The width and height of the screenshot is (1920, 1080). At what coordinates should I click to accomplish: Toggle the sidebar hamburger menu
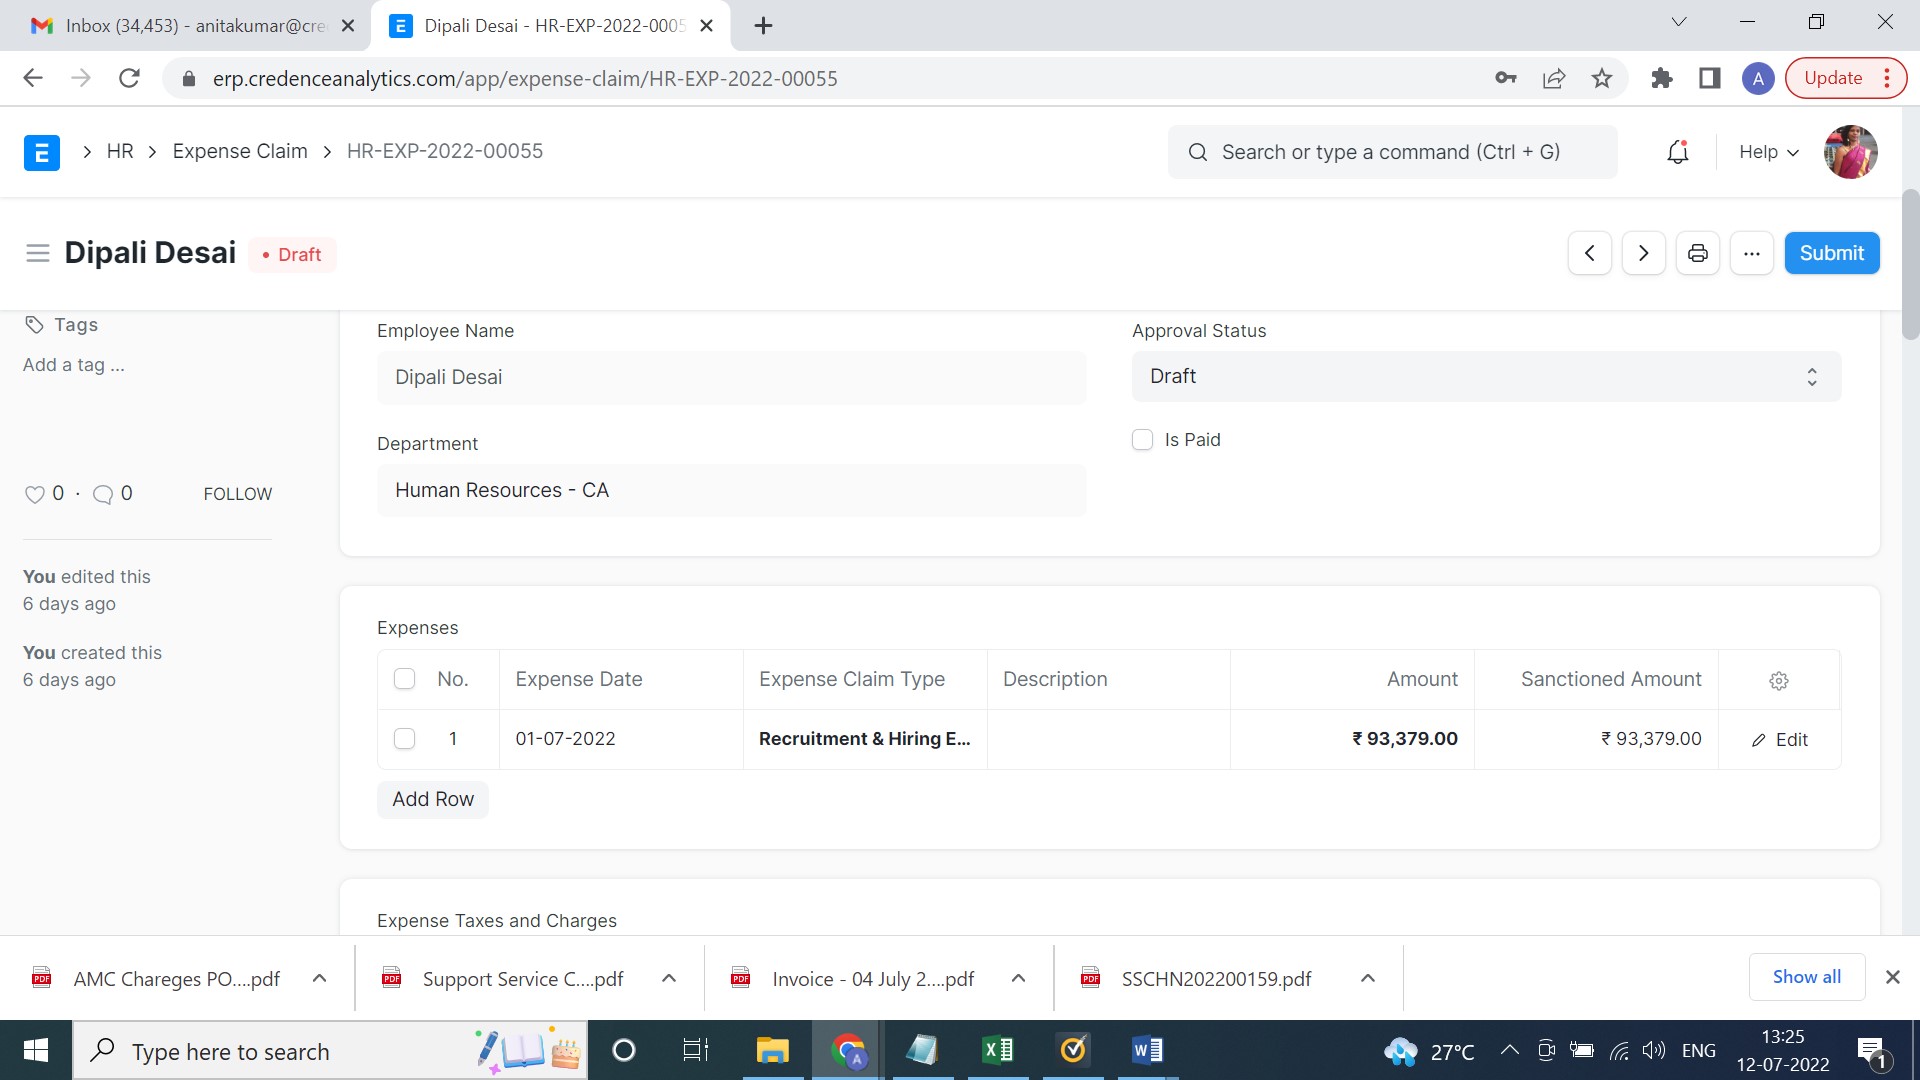37,253
